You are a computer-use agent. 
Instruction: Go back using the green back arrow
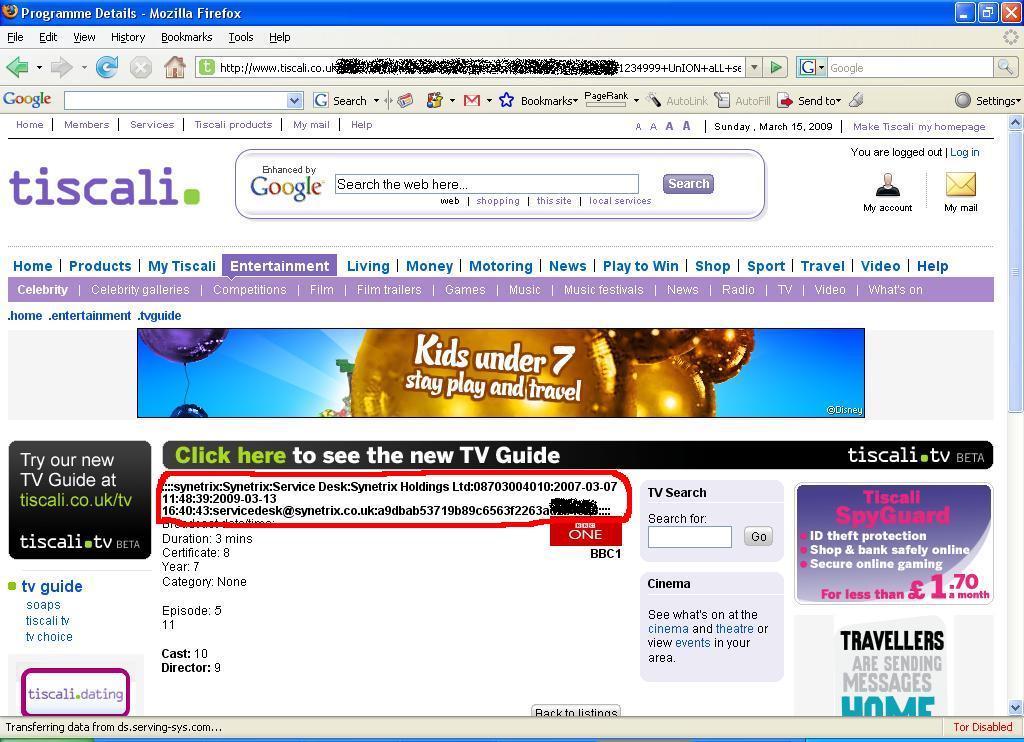click(18, 67)
